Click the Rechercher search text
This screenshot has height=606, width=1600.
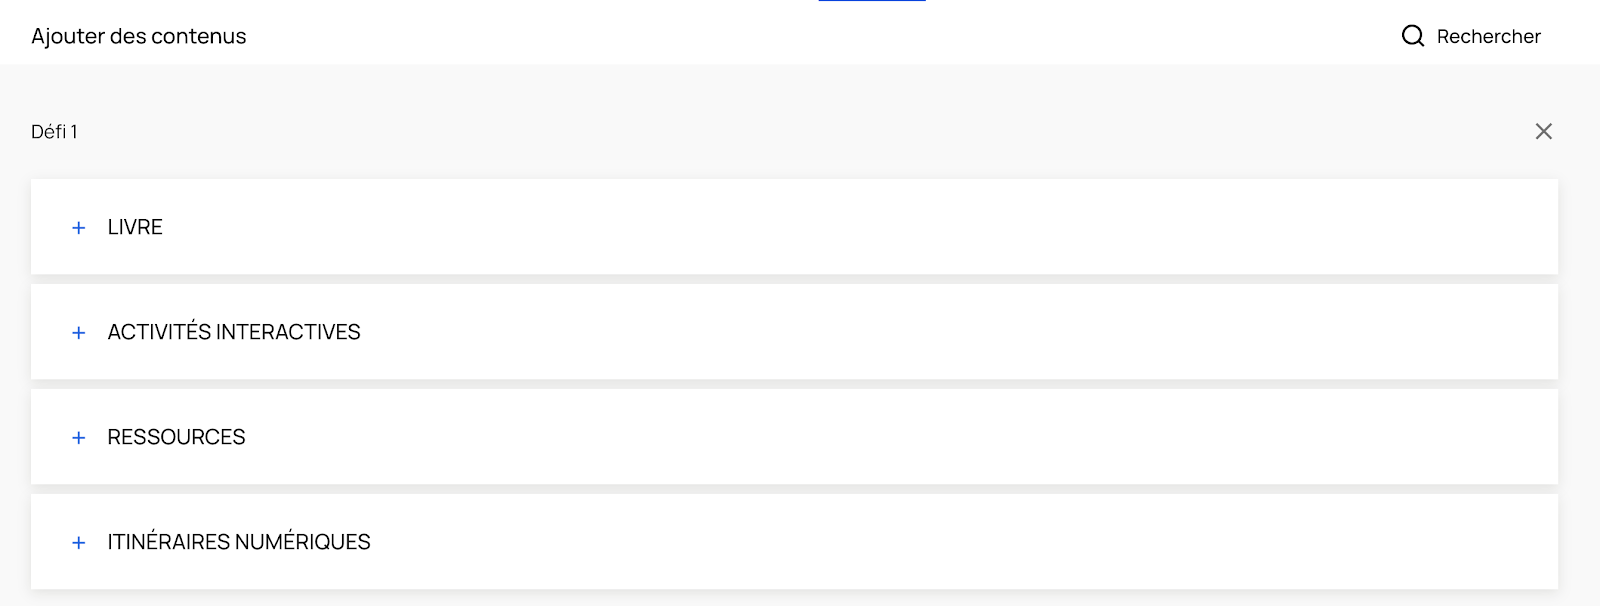point(1488,37)
